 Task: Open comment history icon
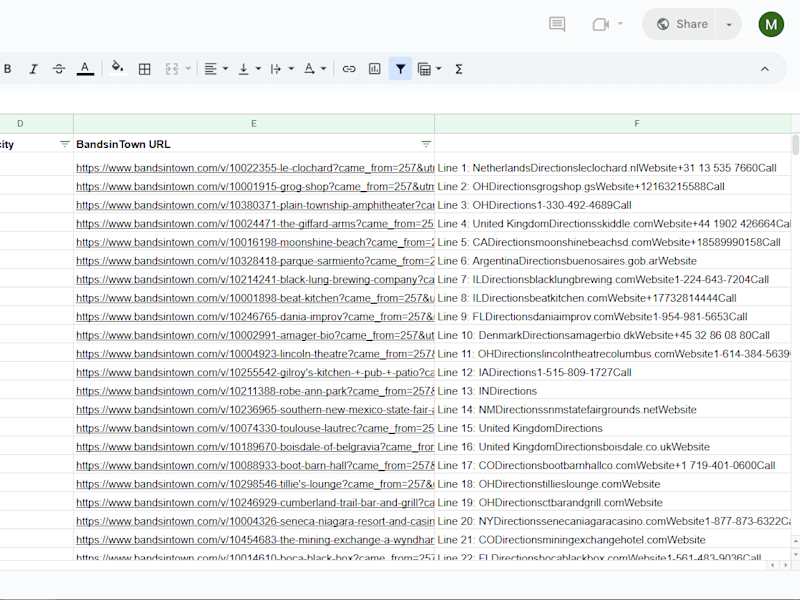pyautogui.click(x=557, y=24)
